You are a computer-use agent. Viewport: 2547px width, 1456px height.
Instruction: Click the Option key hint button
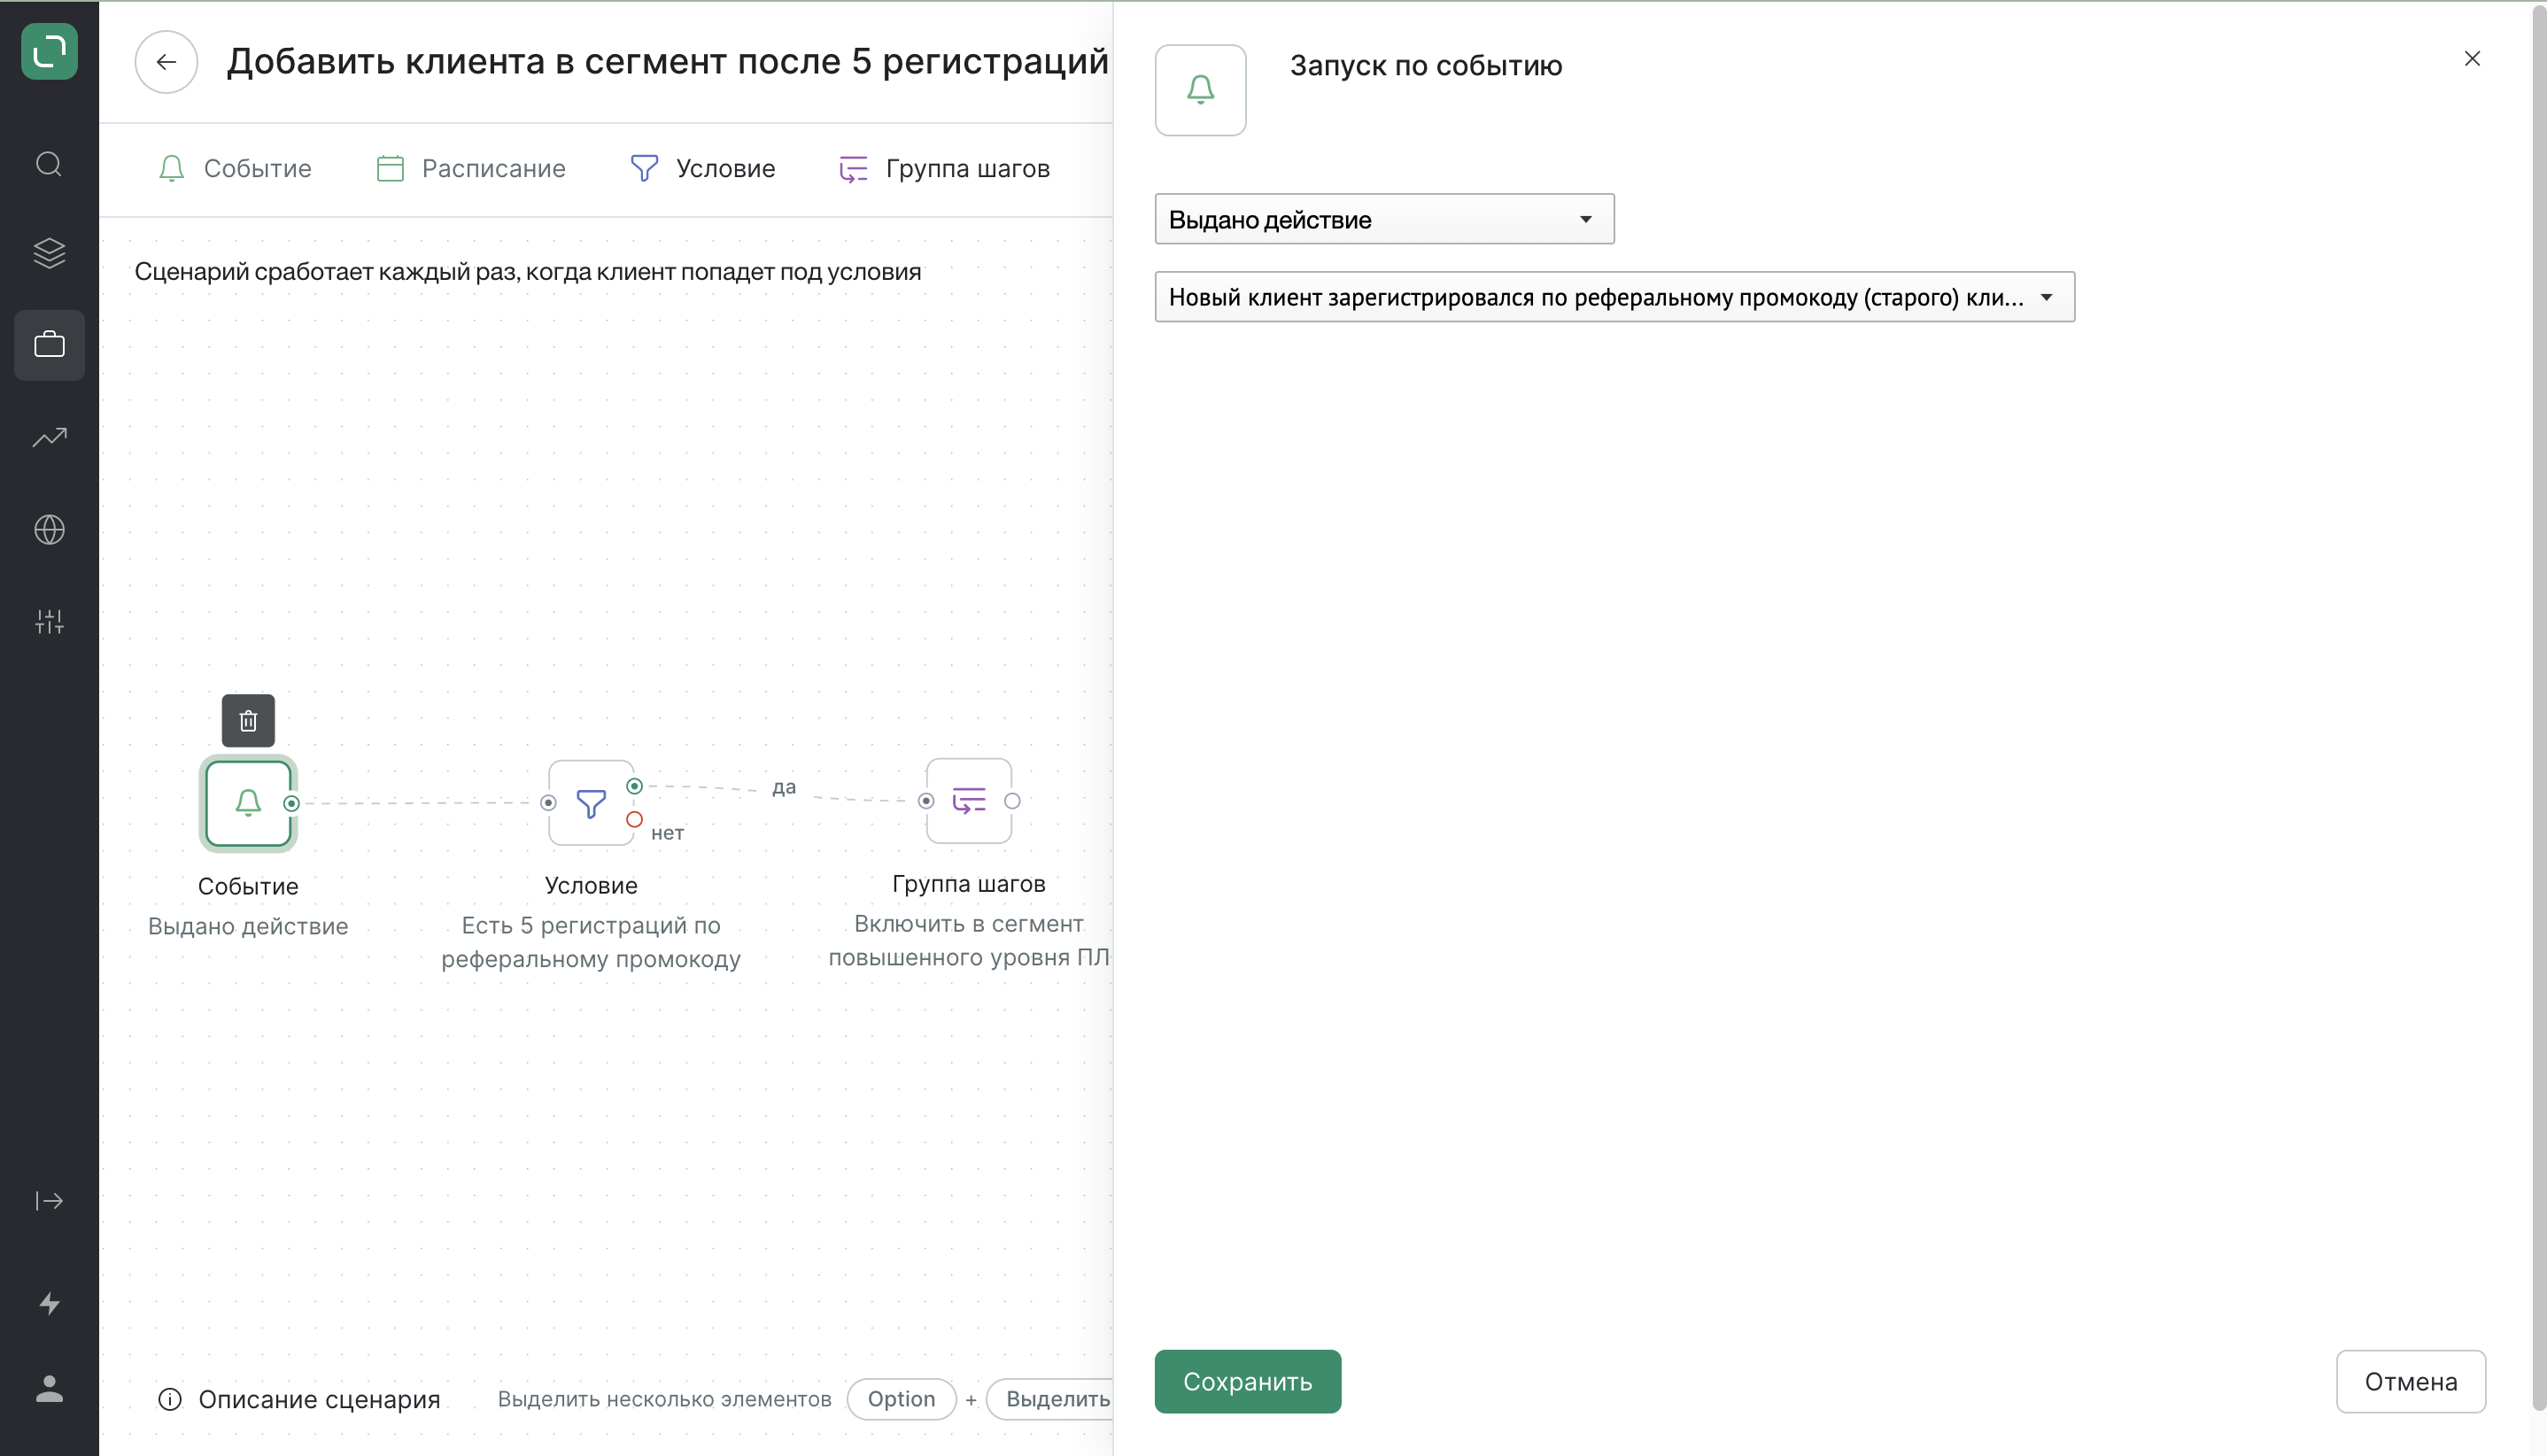(901, 1399)
